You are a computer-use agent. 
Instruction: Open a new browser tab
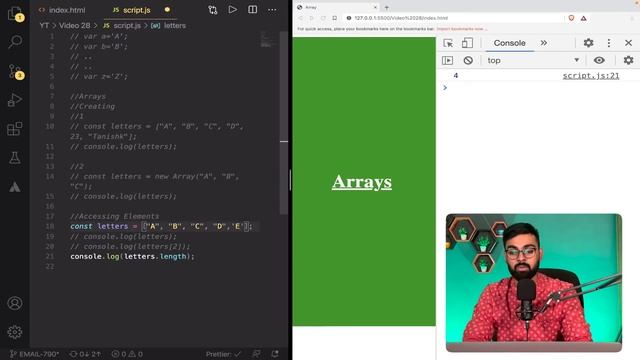[387, 7]
